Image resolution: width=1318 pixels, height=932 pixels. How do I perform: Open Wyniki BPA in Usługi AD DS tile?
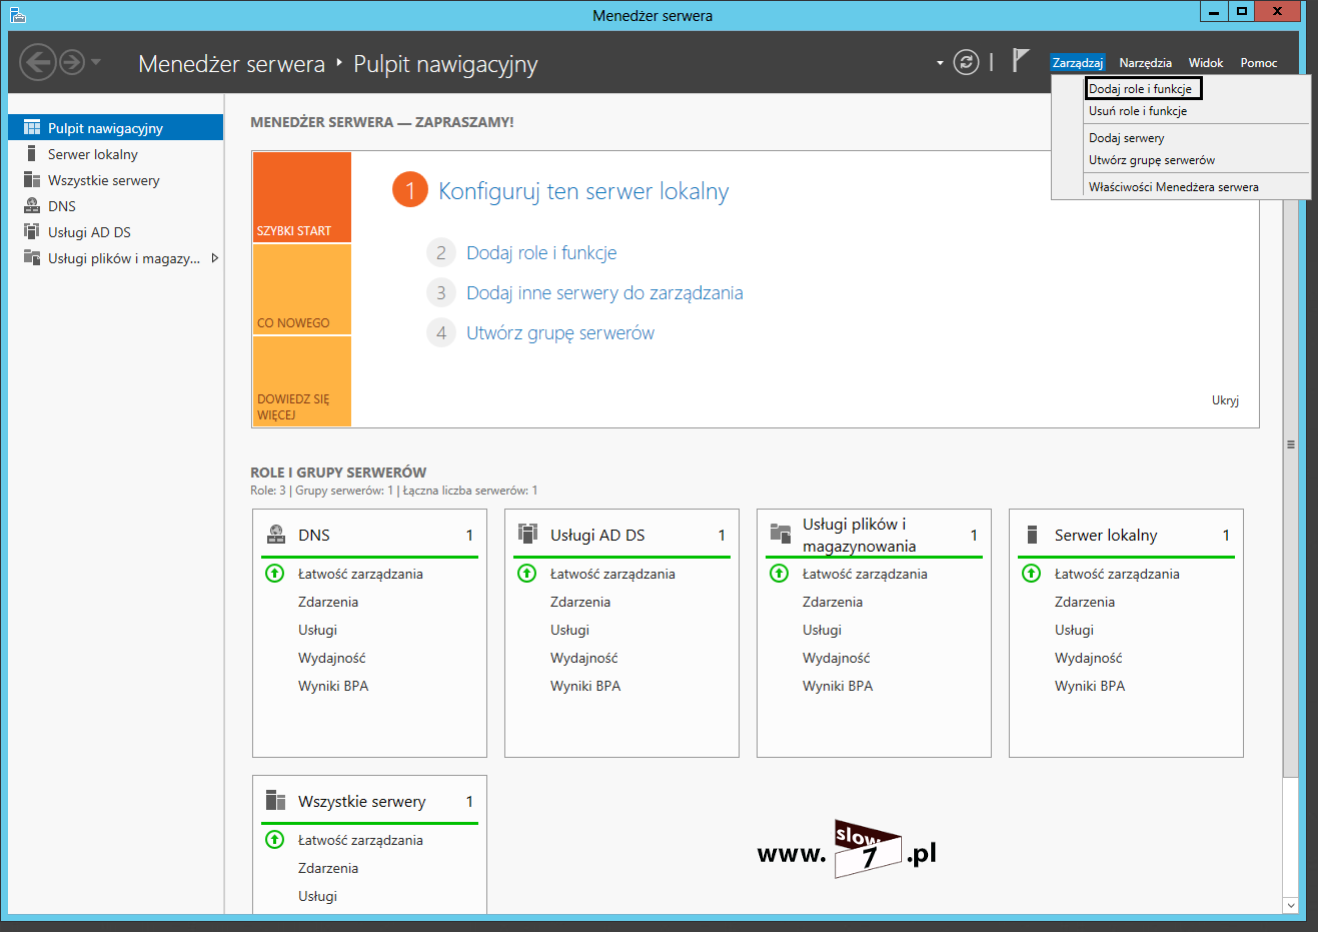tap(585, 686)
